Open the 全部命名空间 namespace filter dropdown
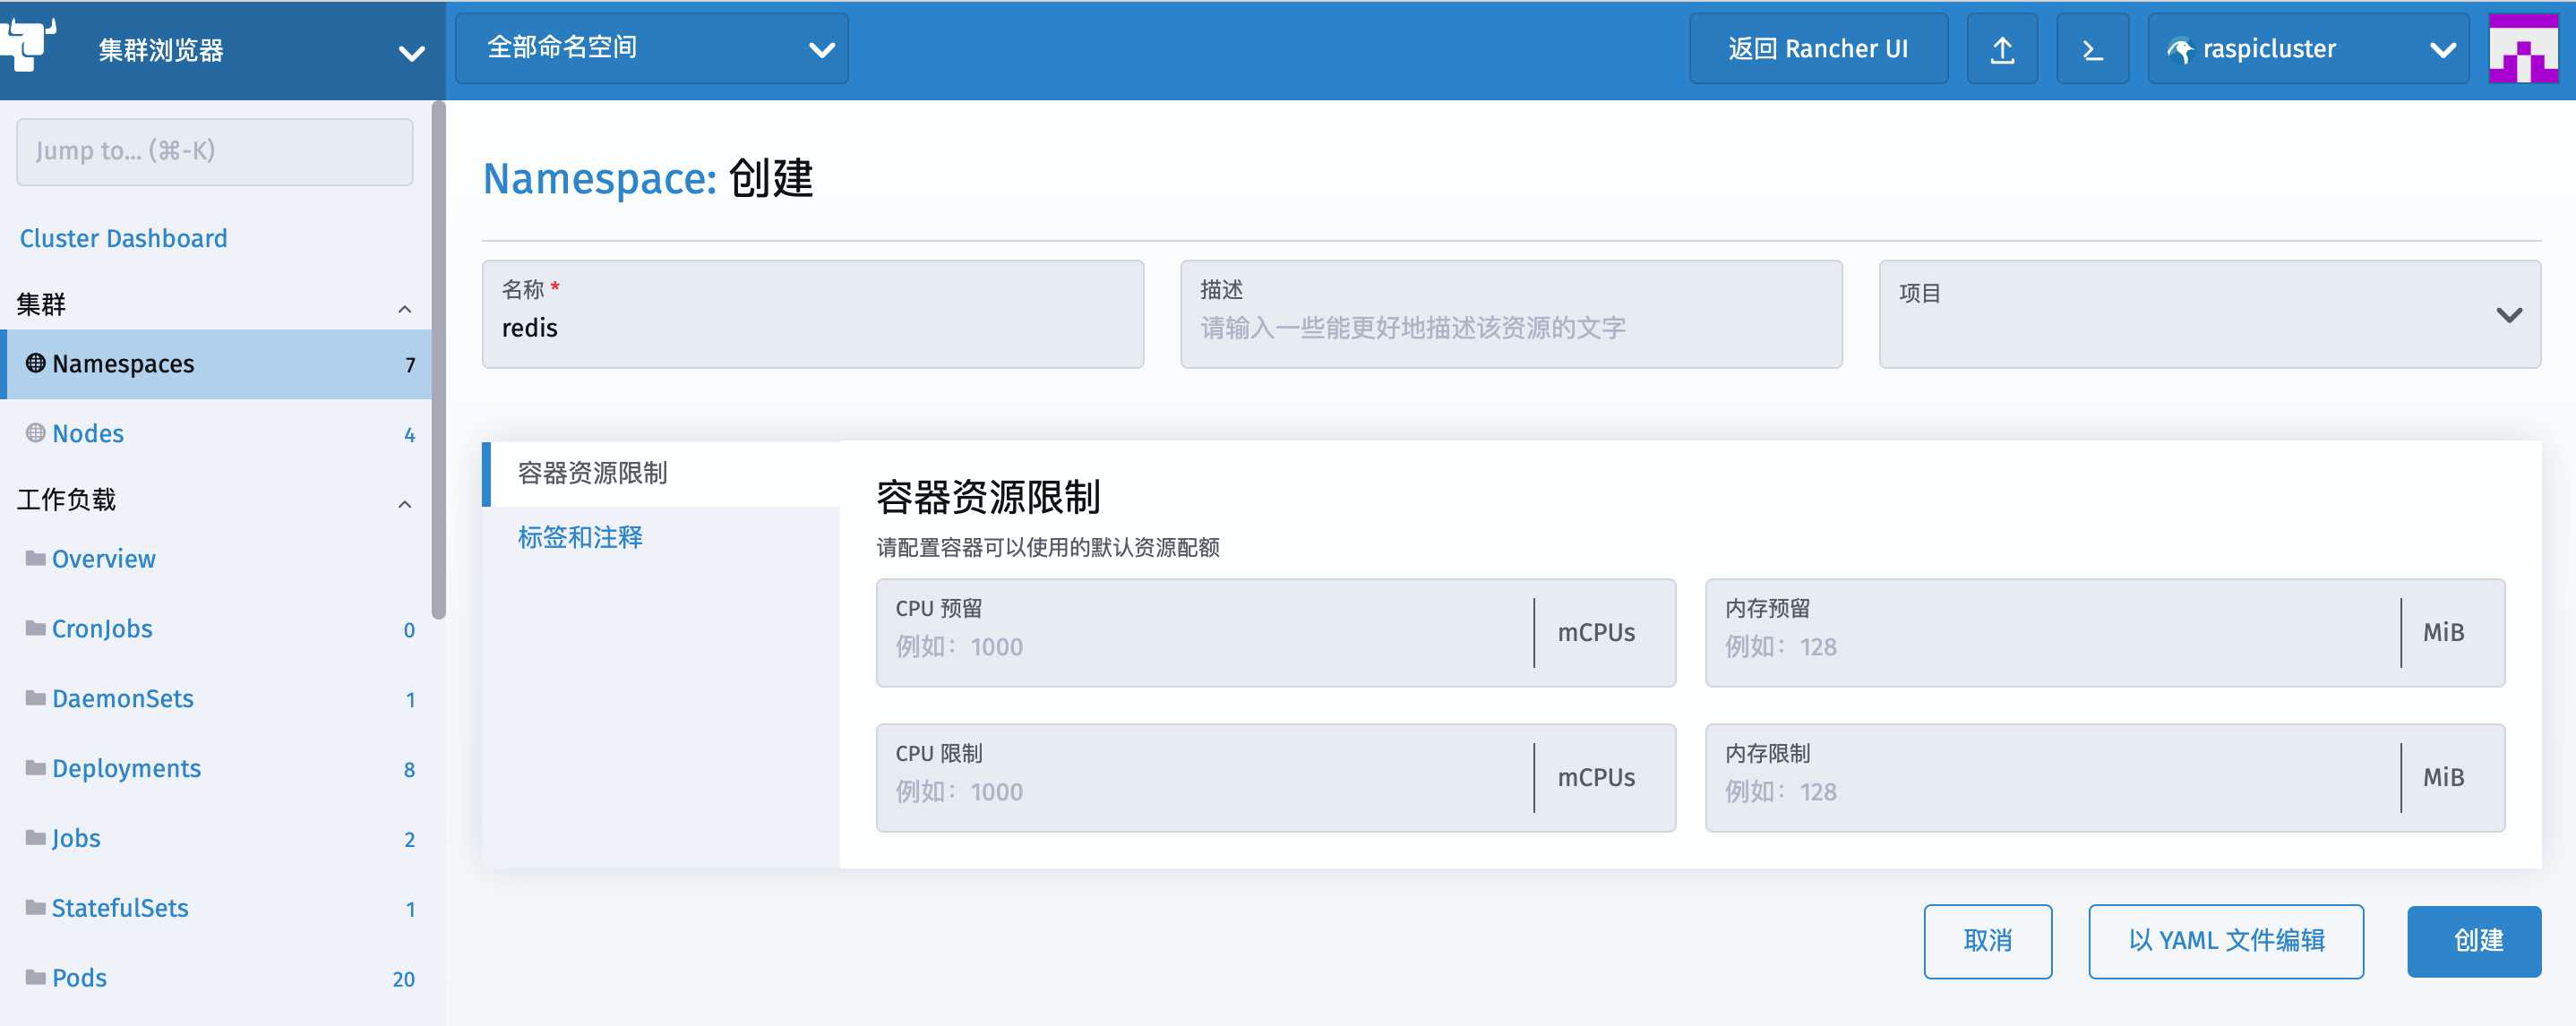Screen dimensions: 2576x1026 651,49
